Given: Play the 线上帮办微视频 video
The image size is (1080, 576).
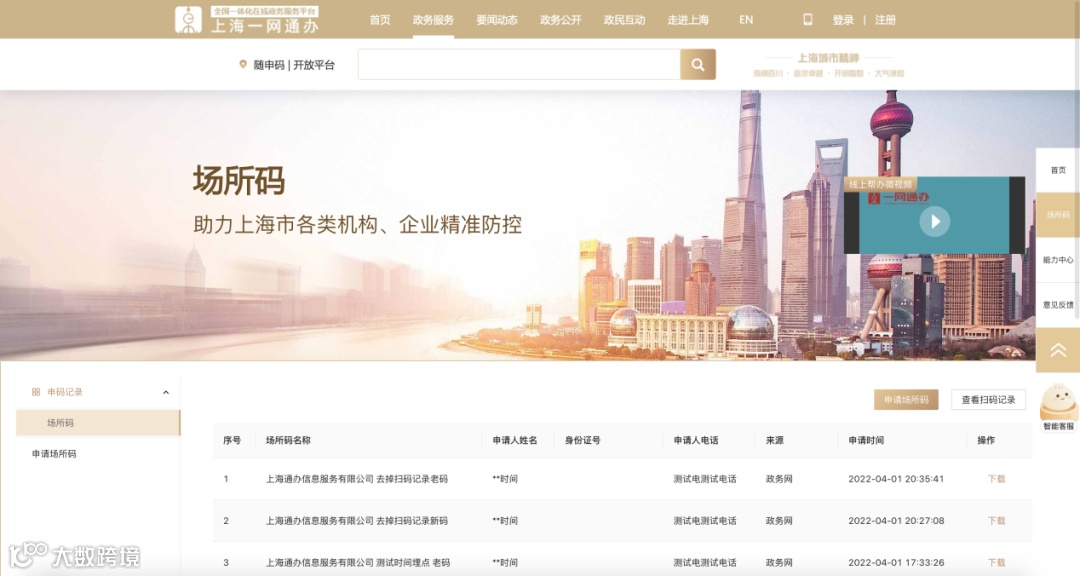Looking at the screenshot, I should pos(935,221).
